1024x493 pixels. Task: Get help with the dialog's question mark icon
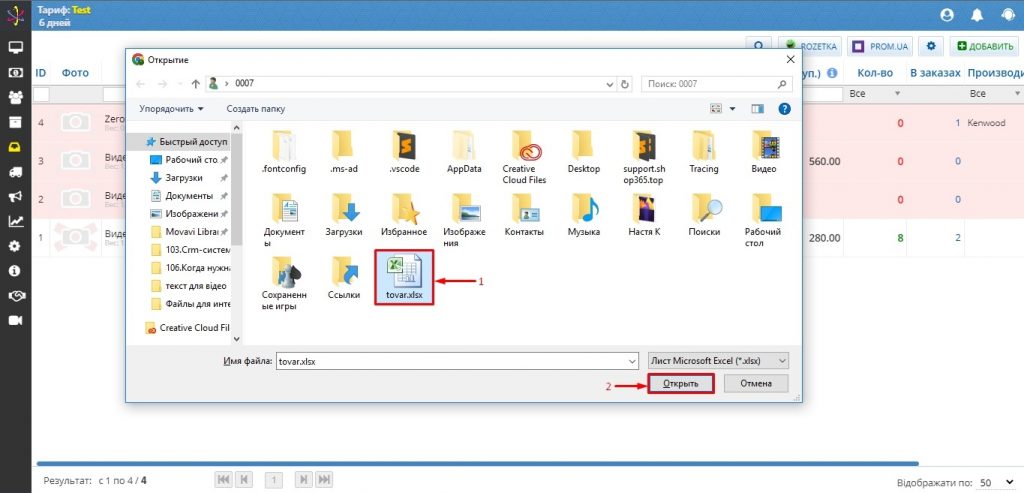[785, 108]
